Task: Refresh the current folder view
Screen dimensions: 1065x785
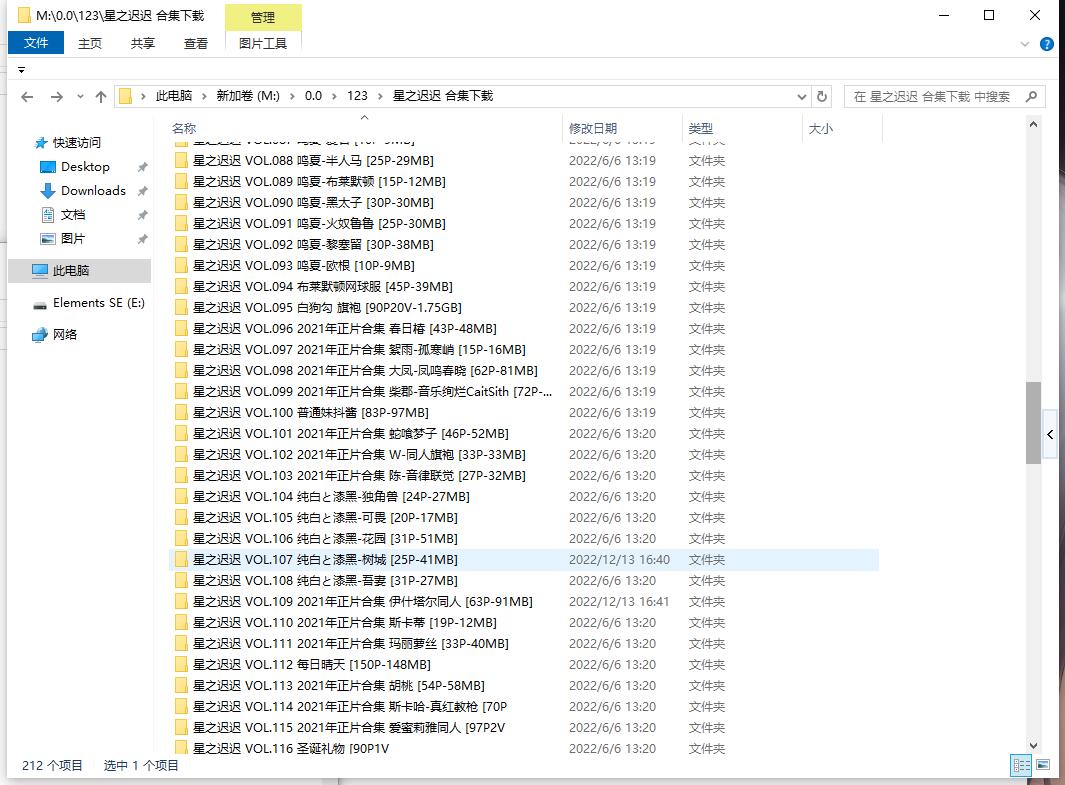Action: coord(822,97)
